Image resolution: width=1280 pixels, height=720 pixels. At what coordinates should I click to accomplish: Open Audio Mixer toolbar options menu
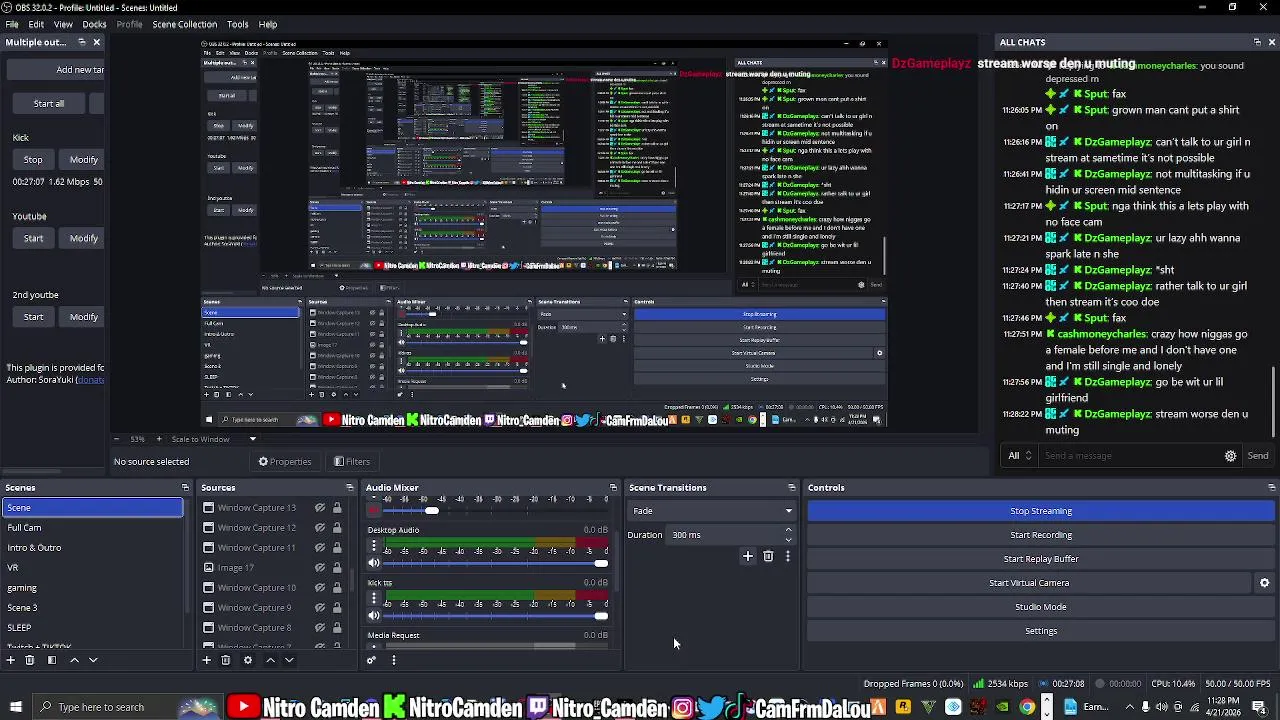pos(393,660)
